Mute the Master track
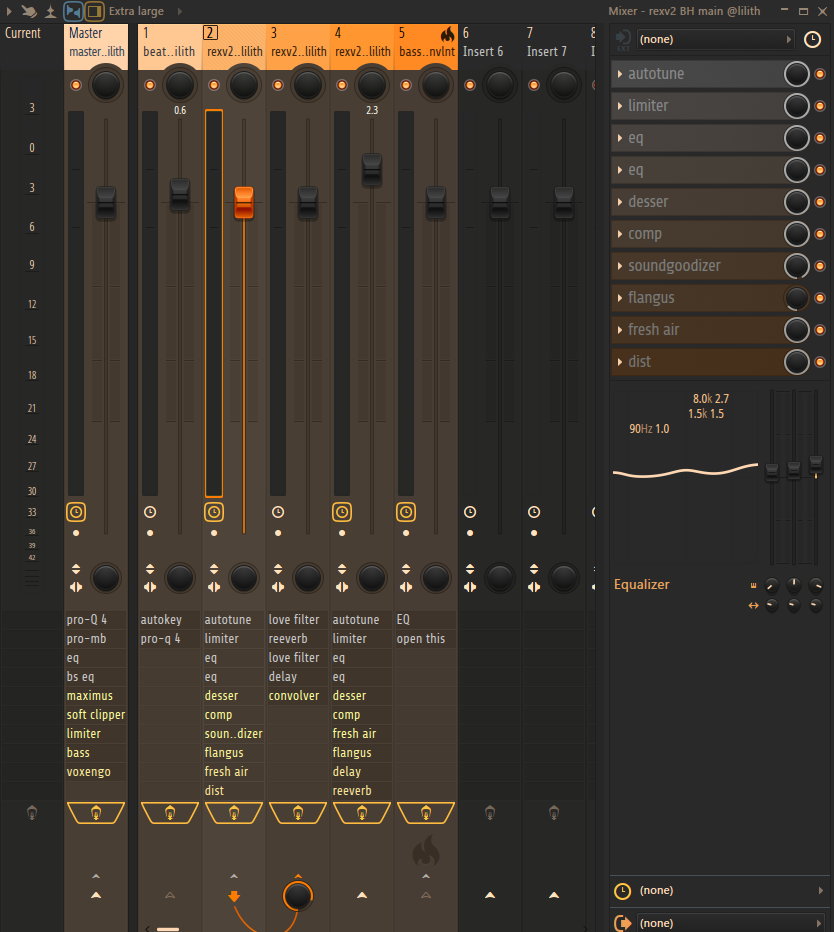The width and height of the screenshot is (834, 932). point(76,85)
